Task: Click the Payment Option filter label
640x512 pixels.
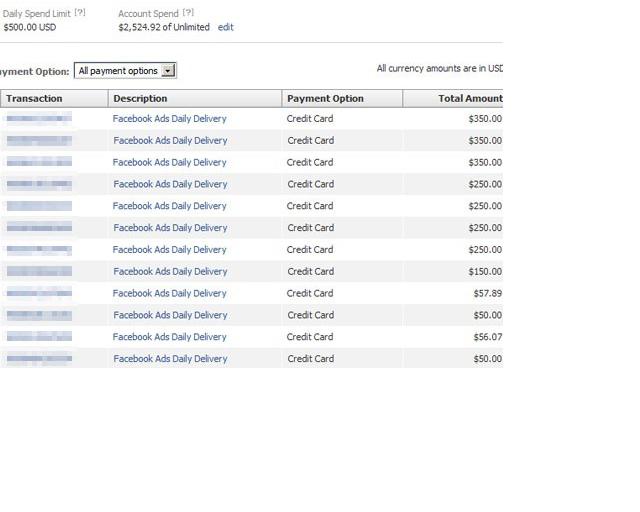Action: tap(34, 71)
